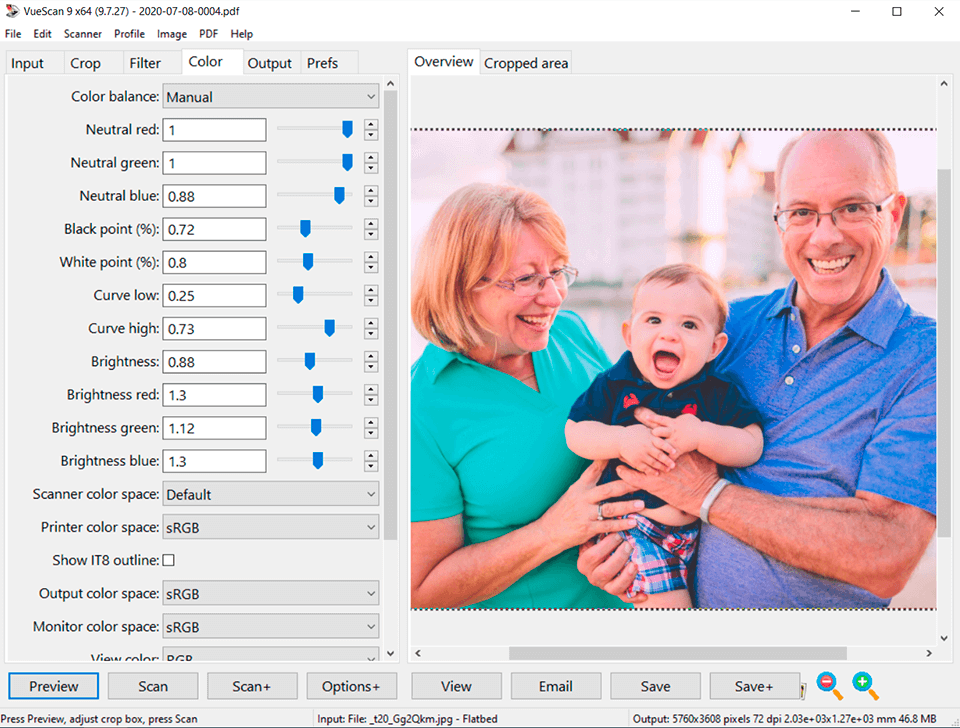The height and width of the screenshot is (728, 960).
Task: Click the Preview button
Action: point(53,686)
